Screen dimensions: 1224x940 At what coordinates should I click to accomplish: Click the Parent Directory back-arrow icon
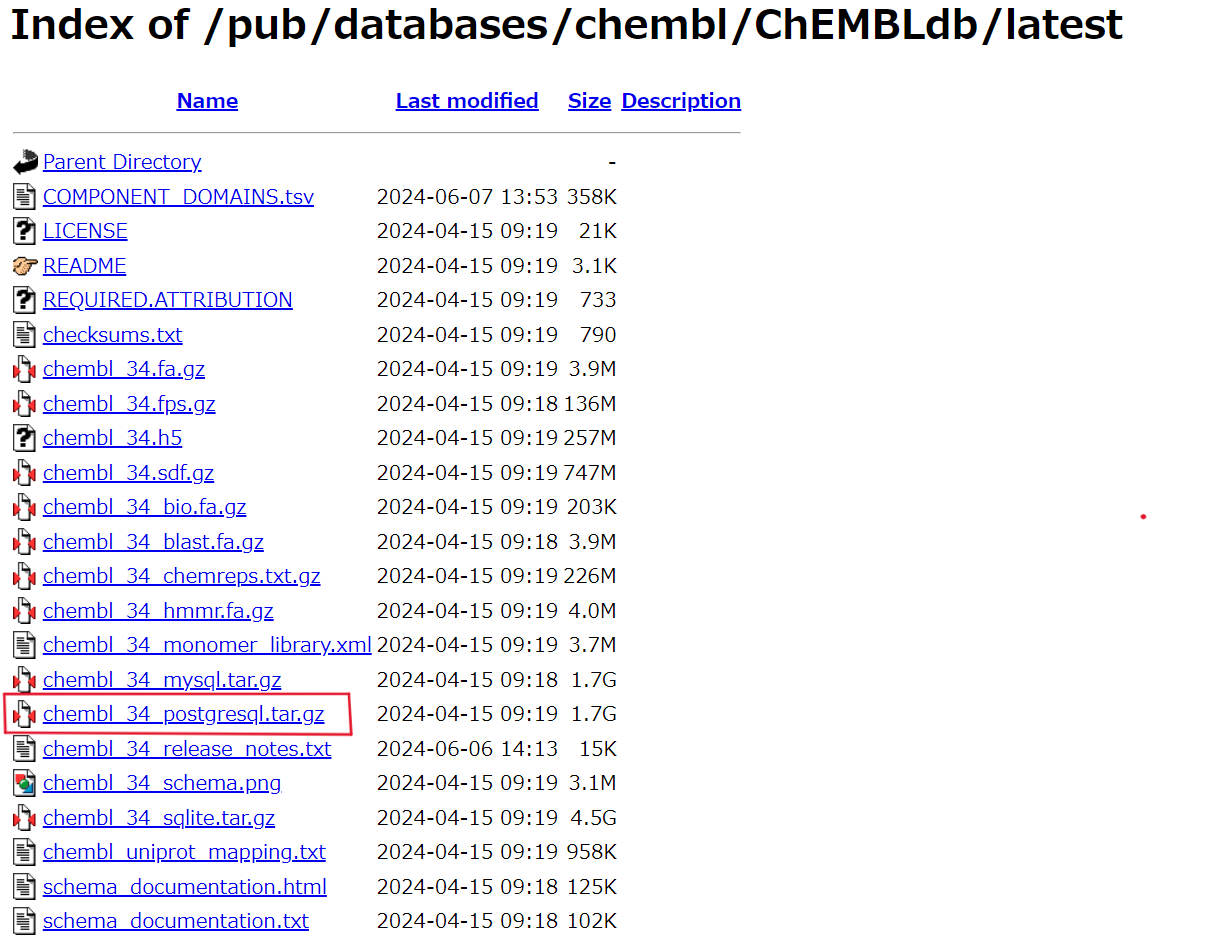point(23,161)
